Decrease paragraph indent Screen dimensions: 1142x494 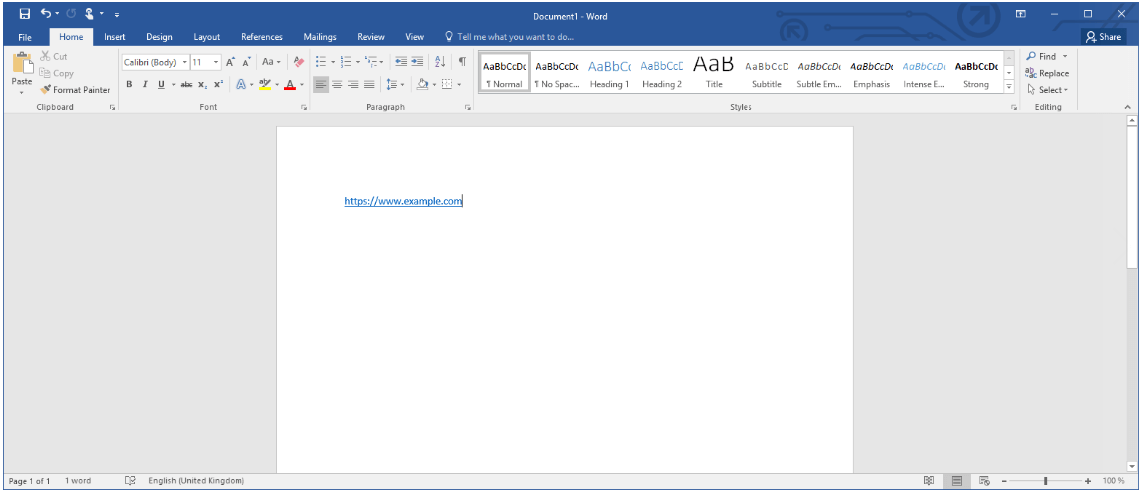click(401, 62)
